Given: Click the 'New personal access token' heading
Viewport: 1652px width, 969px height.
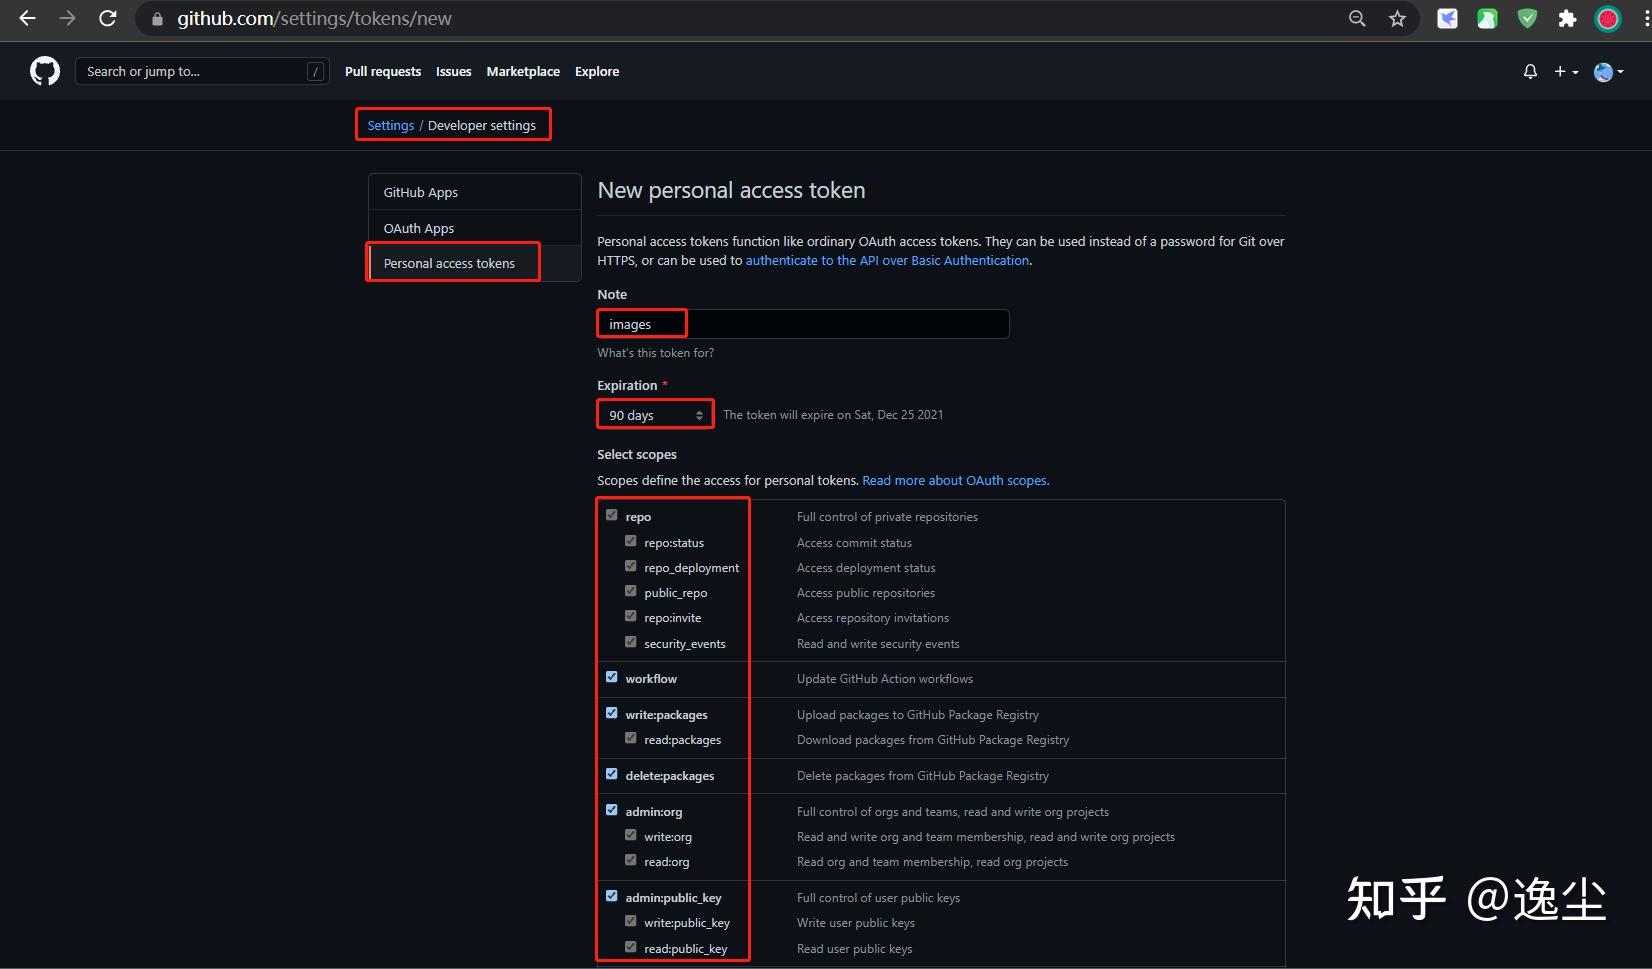Looking at the screenshot, I should [731, 190].
